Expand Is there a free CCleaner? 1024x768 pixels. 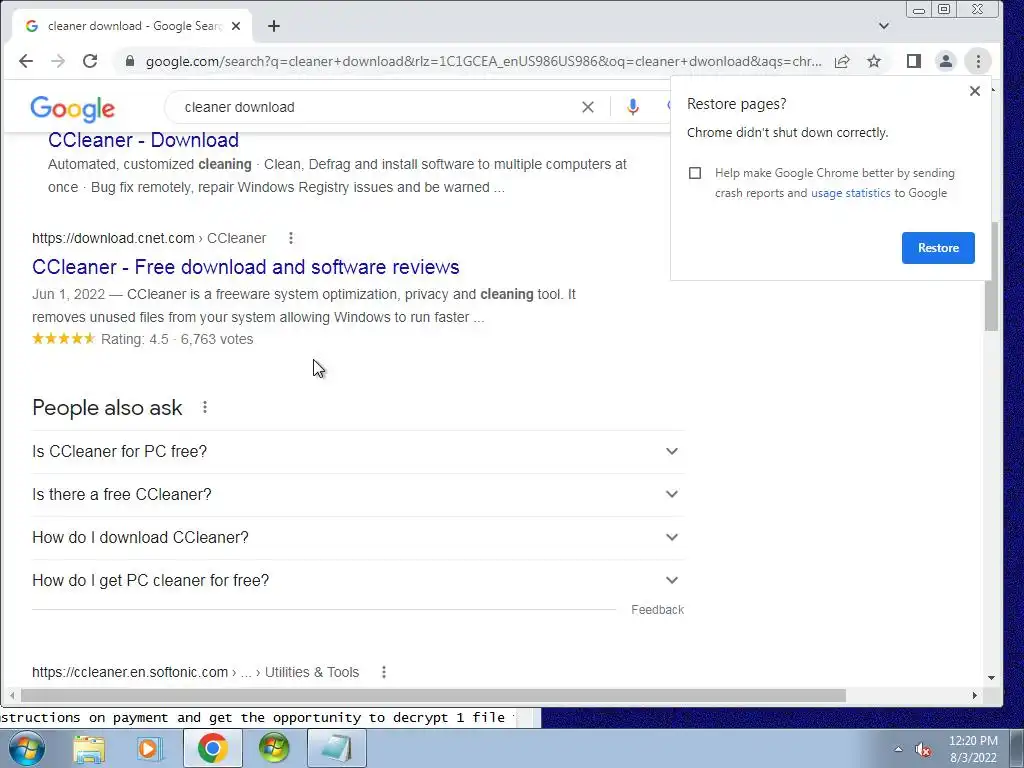pyautogui.click(x=358, y=494)
